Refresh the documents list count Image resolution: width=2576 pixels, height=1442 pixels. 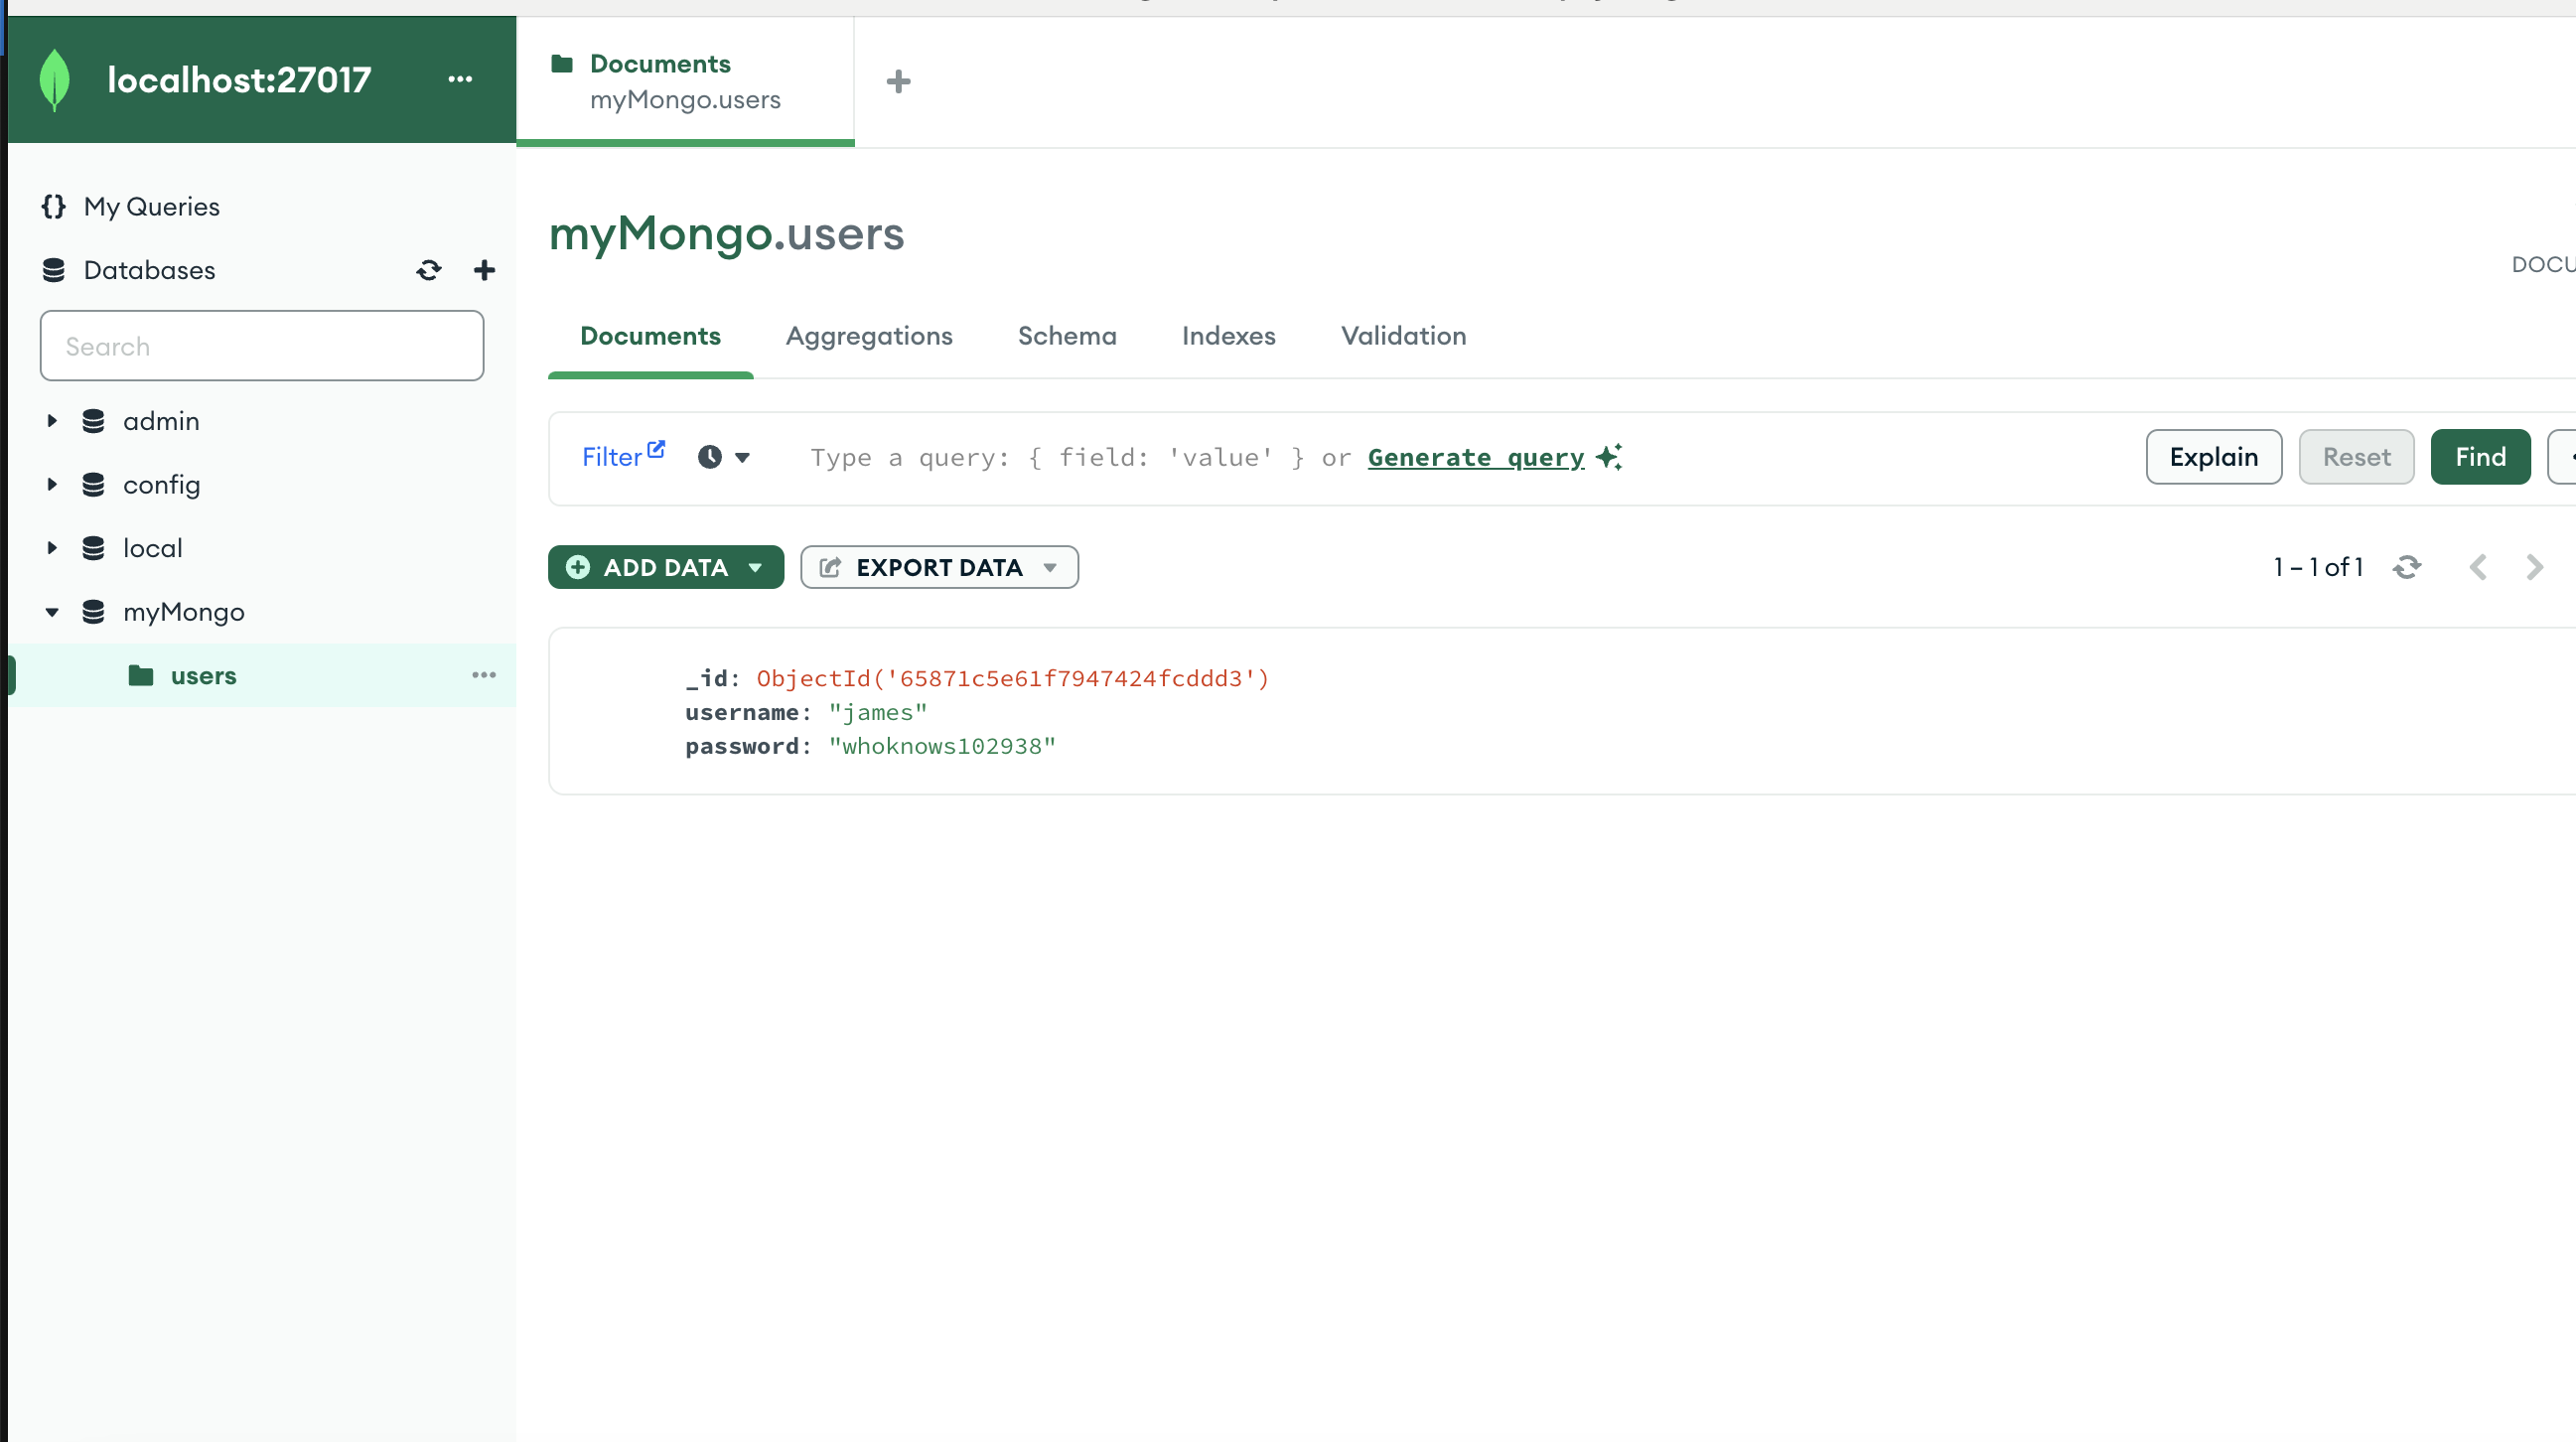2407,568
